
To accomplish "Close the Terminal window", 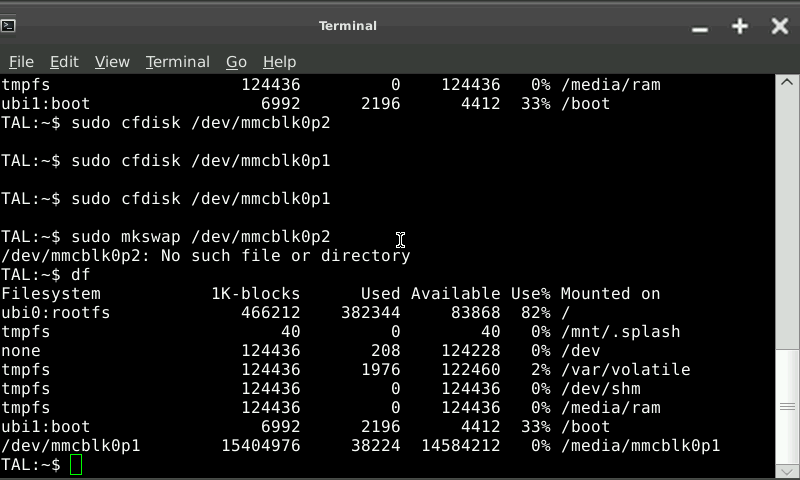I will (780, 26).
